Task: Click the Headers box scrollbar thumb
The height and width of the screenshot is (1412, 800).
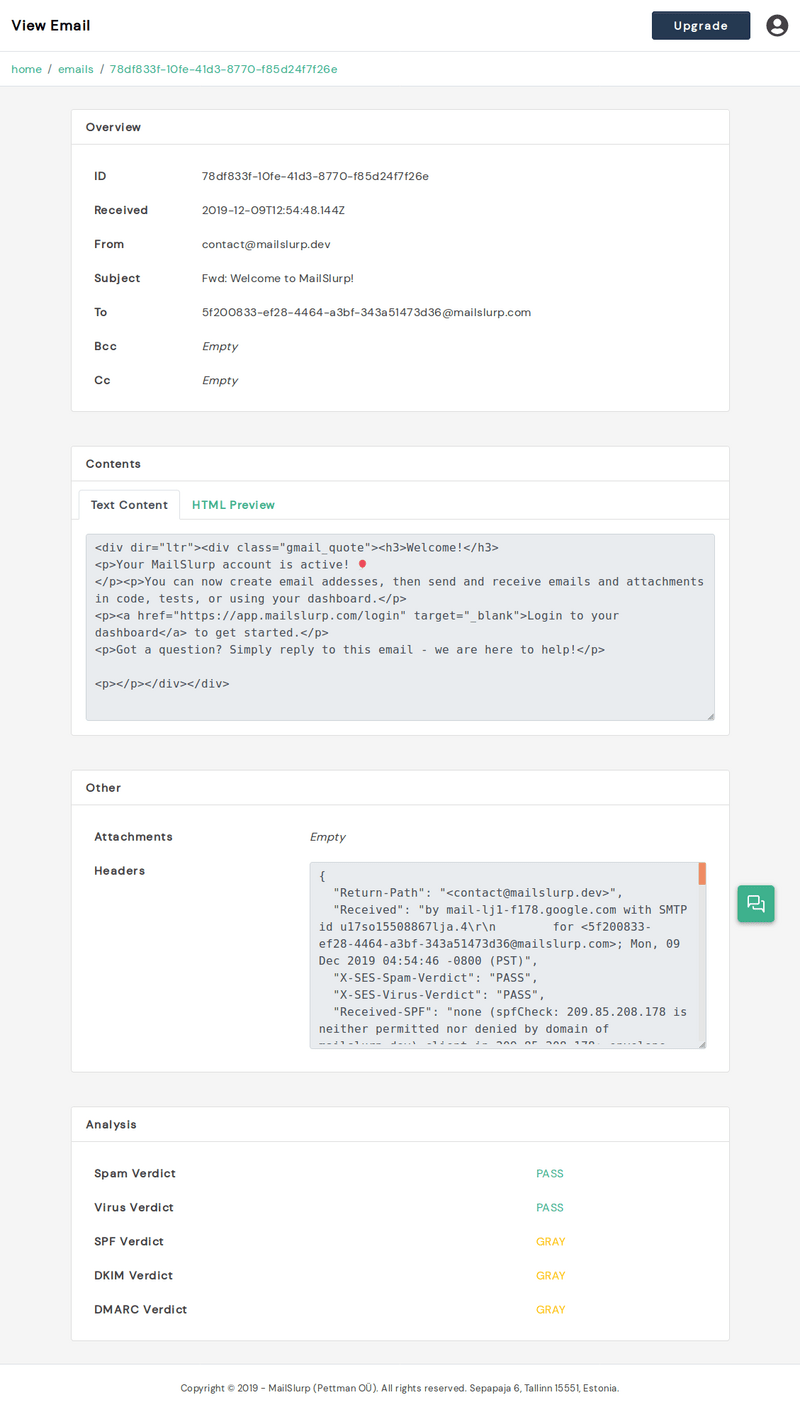Action: coord(702,874)
